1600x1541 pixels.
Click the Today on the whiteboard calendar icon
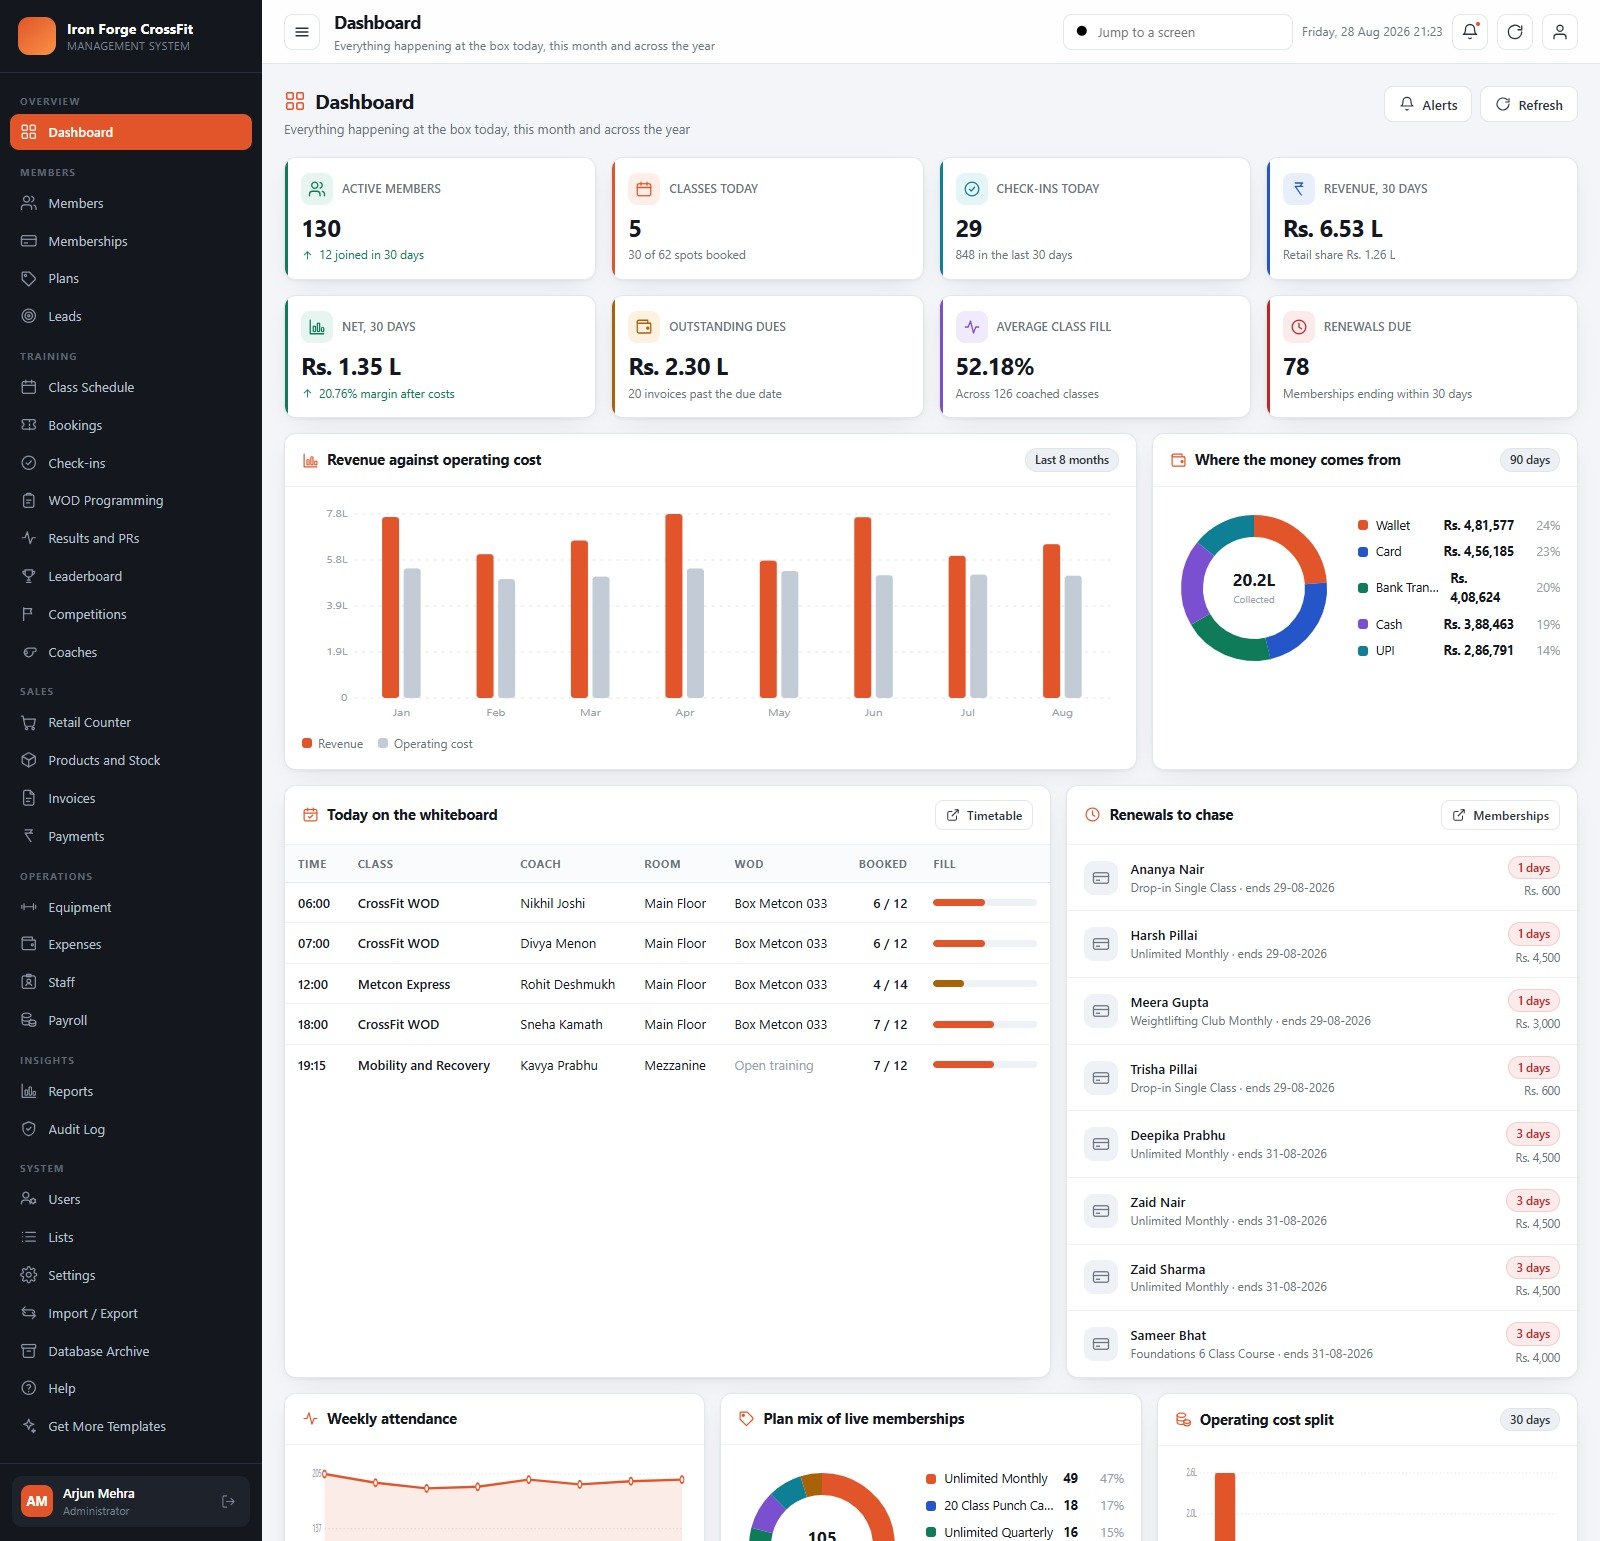[x=310, y=815]
